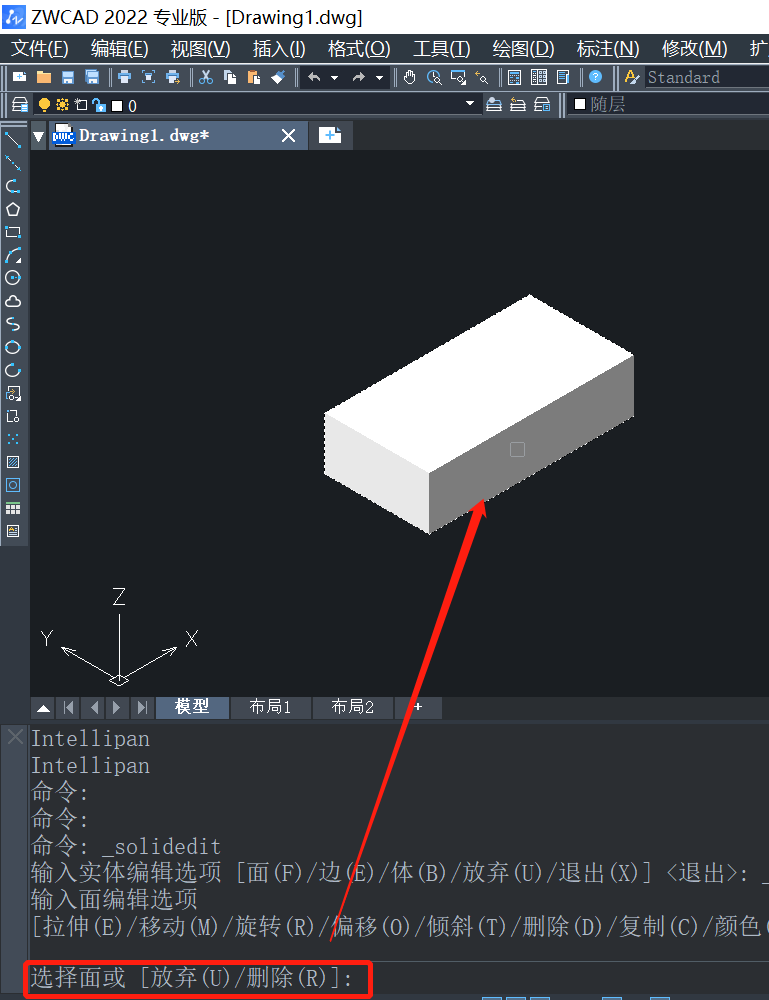The image size is (769, 1000).
Task: Click the Pan hand icon in toolbar
Action: (410, 77)
